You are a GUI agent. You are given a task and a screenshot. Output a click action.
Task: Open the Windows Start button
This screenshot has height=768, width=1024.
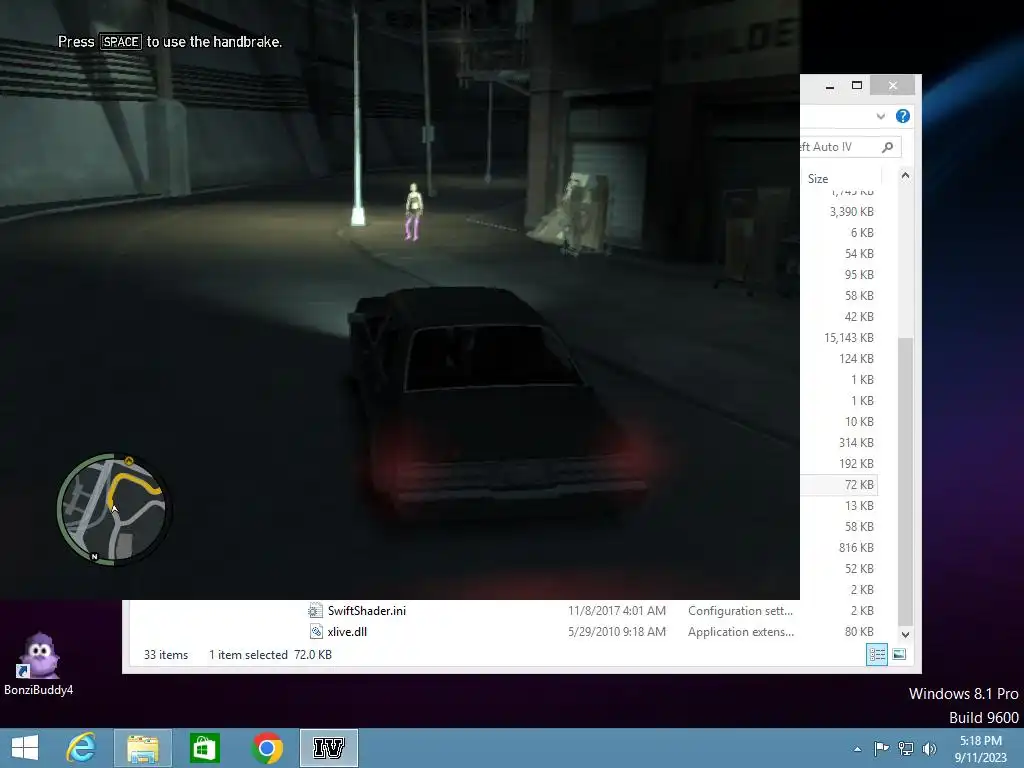click(x=25, y=748)
